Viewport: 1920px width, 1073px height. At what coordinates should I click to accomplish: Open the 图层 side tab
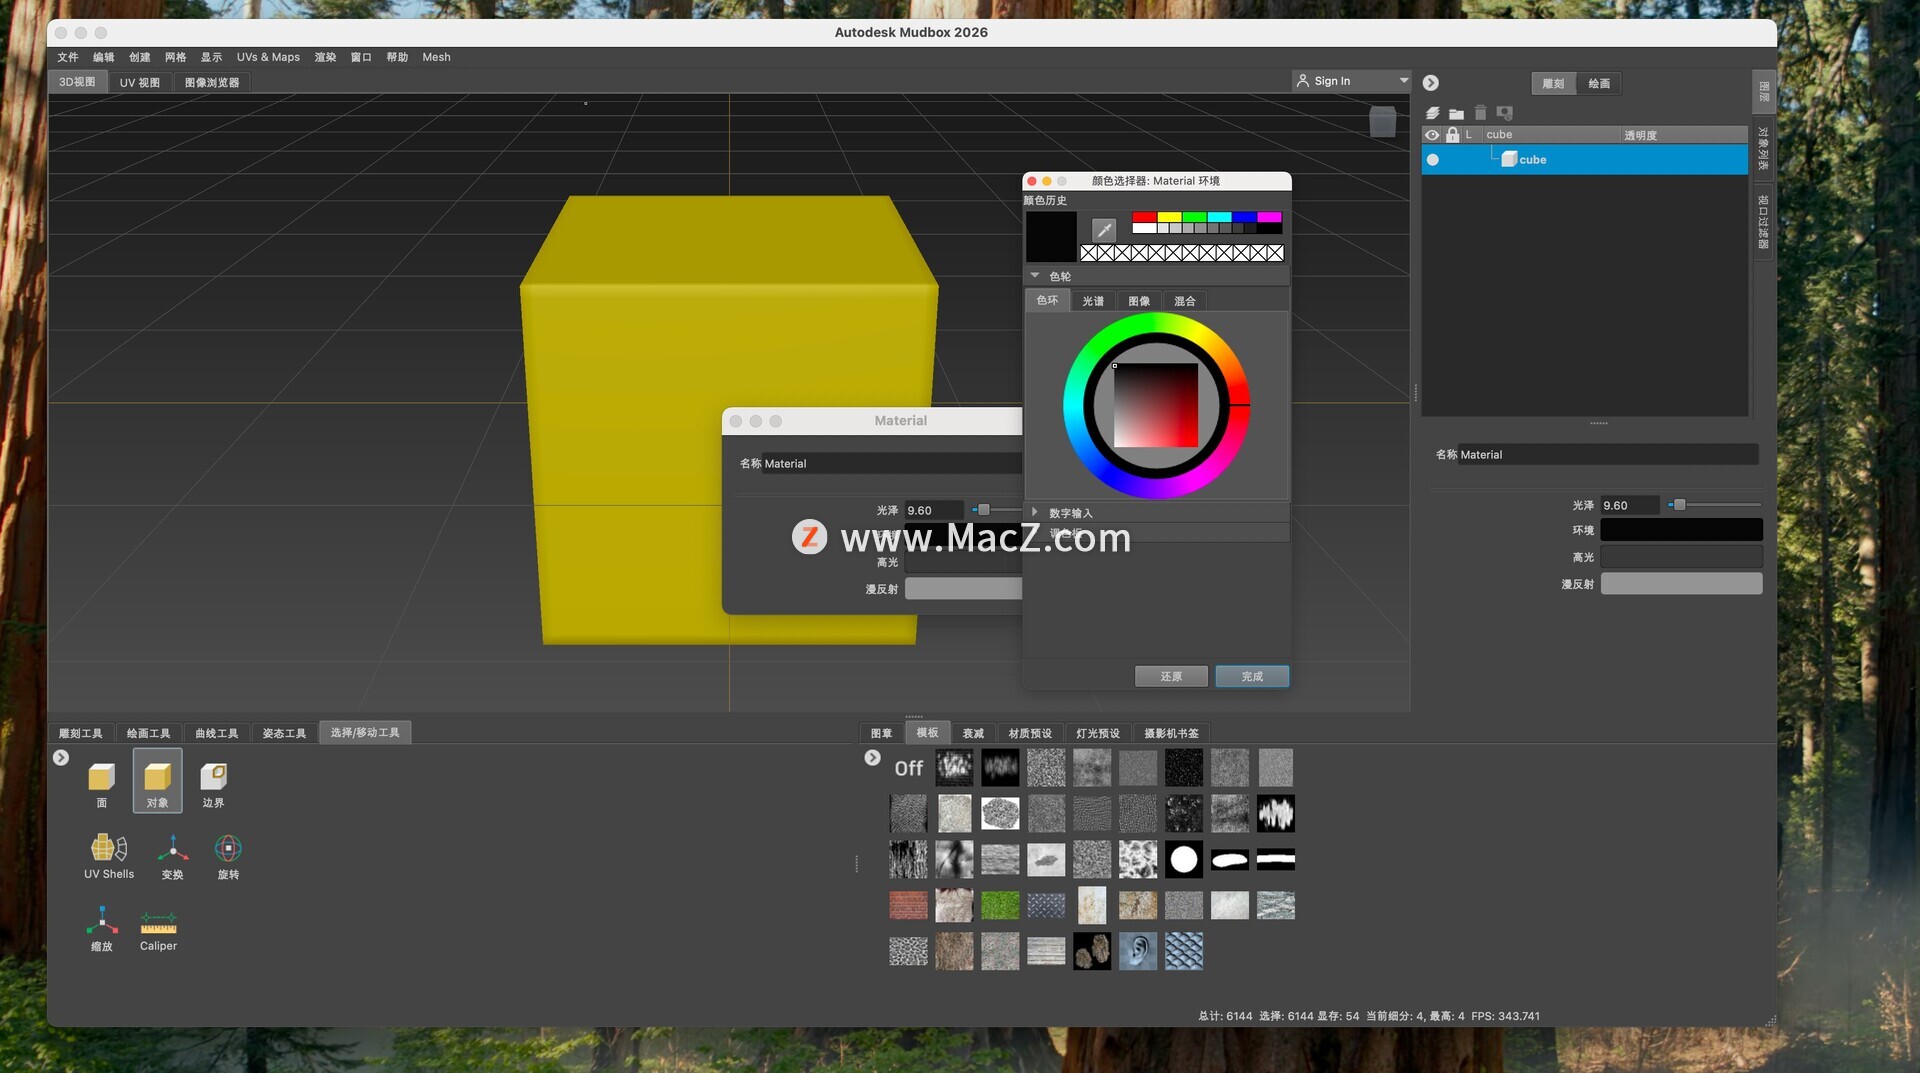point(1763,92)
